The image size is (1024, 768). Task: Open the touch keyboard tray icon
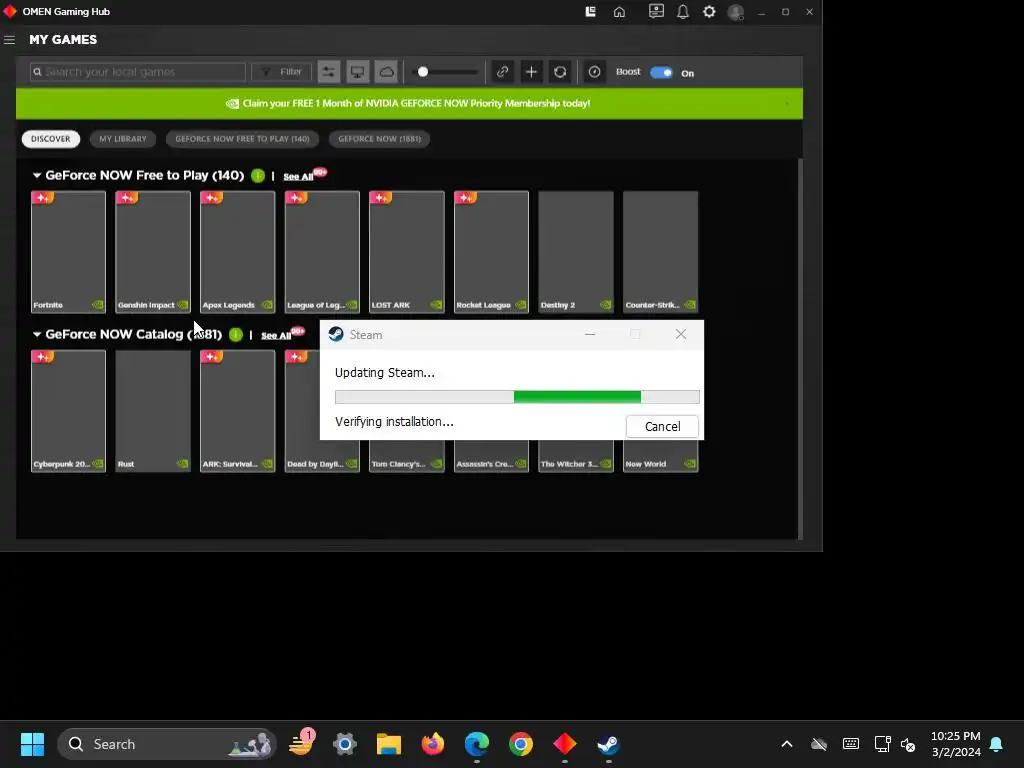[x=851, y=744]
